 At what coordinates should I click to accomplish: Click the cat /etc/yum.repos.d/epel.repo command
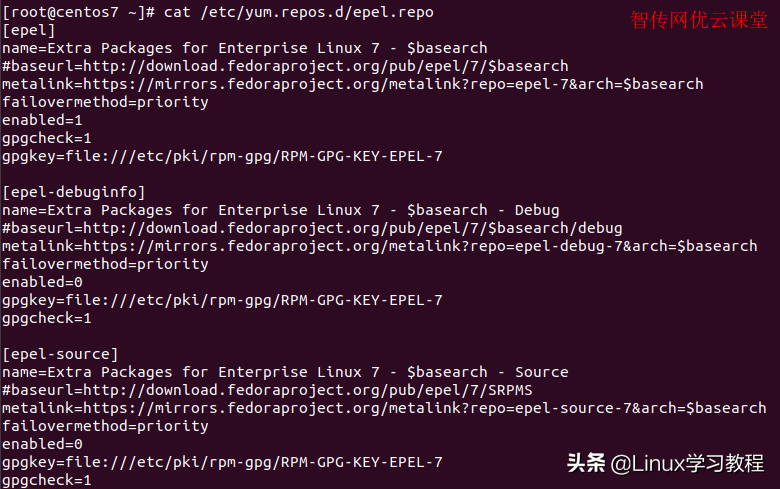point(298,12)
